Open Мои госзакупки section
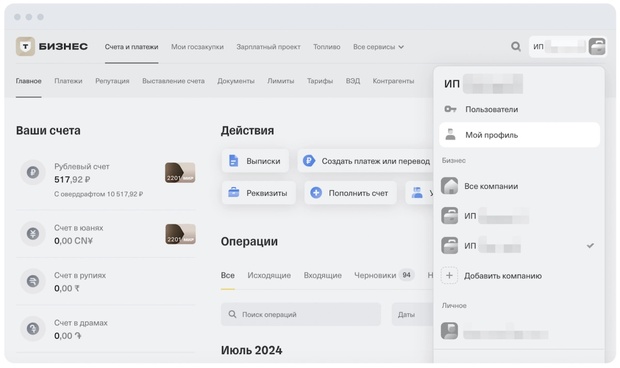Viewport: 620px width, 368px height. pos(197,47)
